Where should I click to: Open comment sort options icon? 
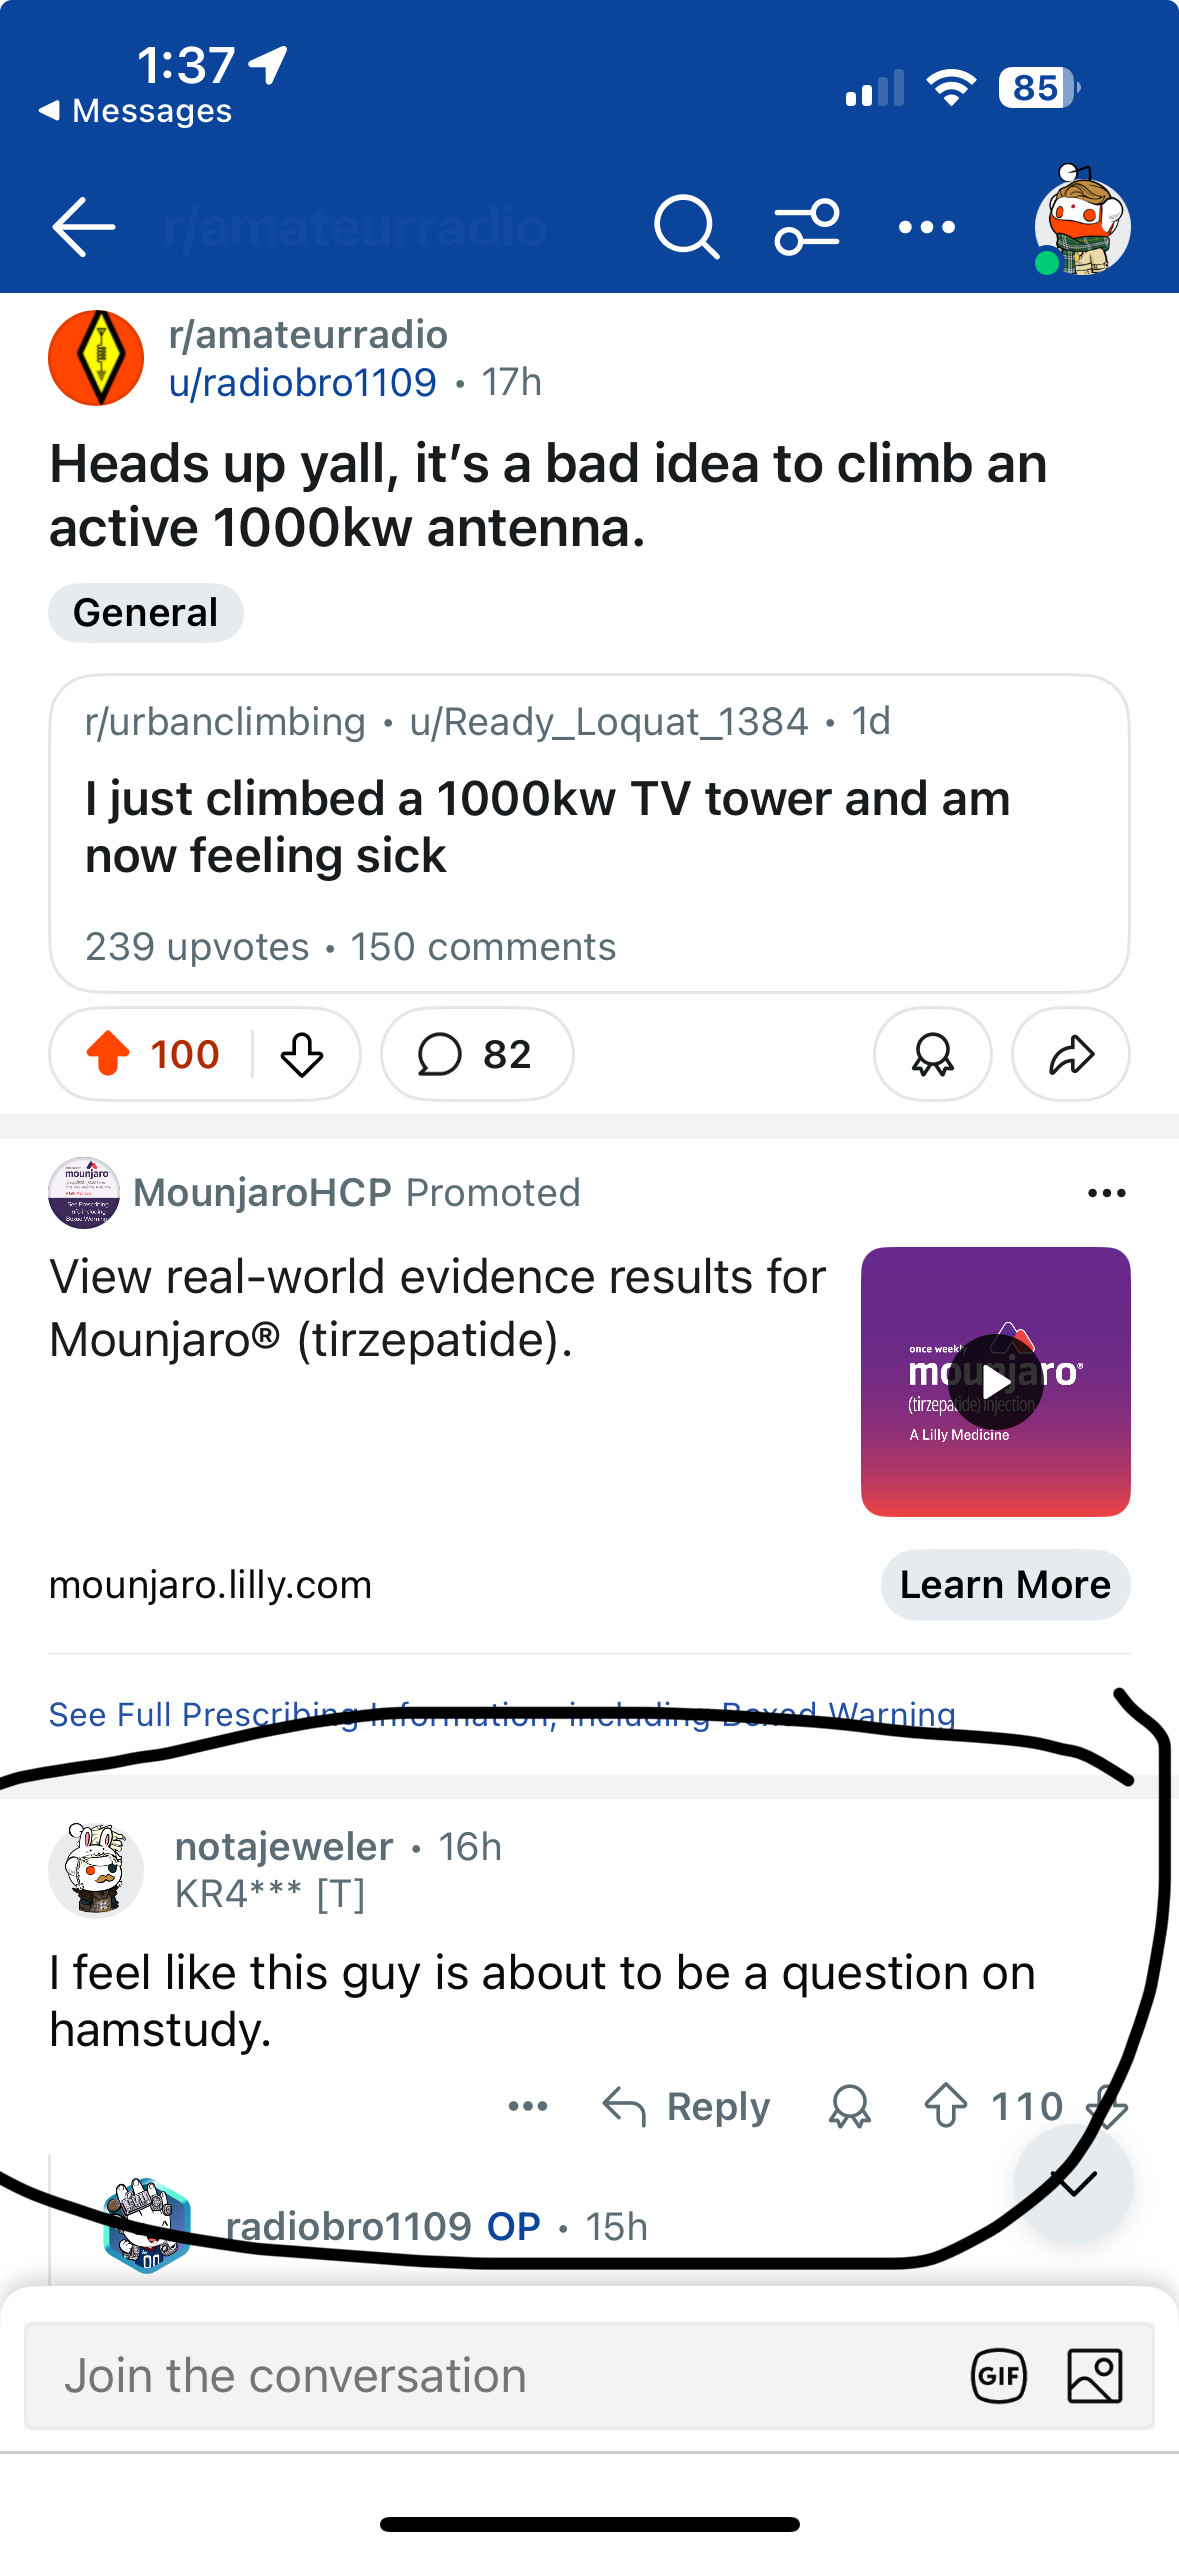806,227
